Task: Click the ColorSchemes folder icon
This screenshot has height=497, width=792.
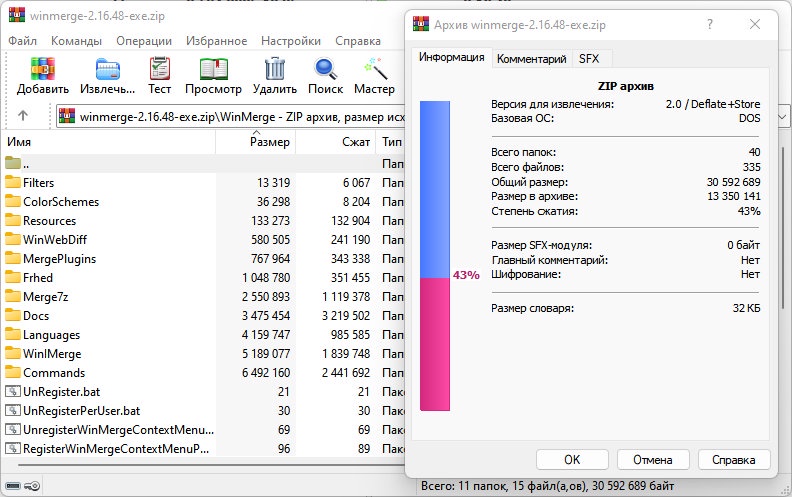Action: [13, 202]
